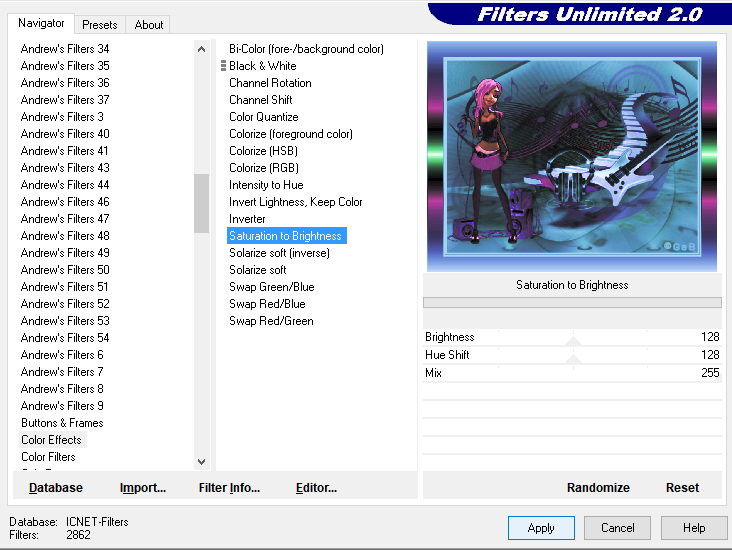The width and height of the screenshot is (732, 550).
Task: Switch to the Presets tab
Action: (x=99, y=25)
